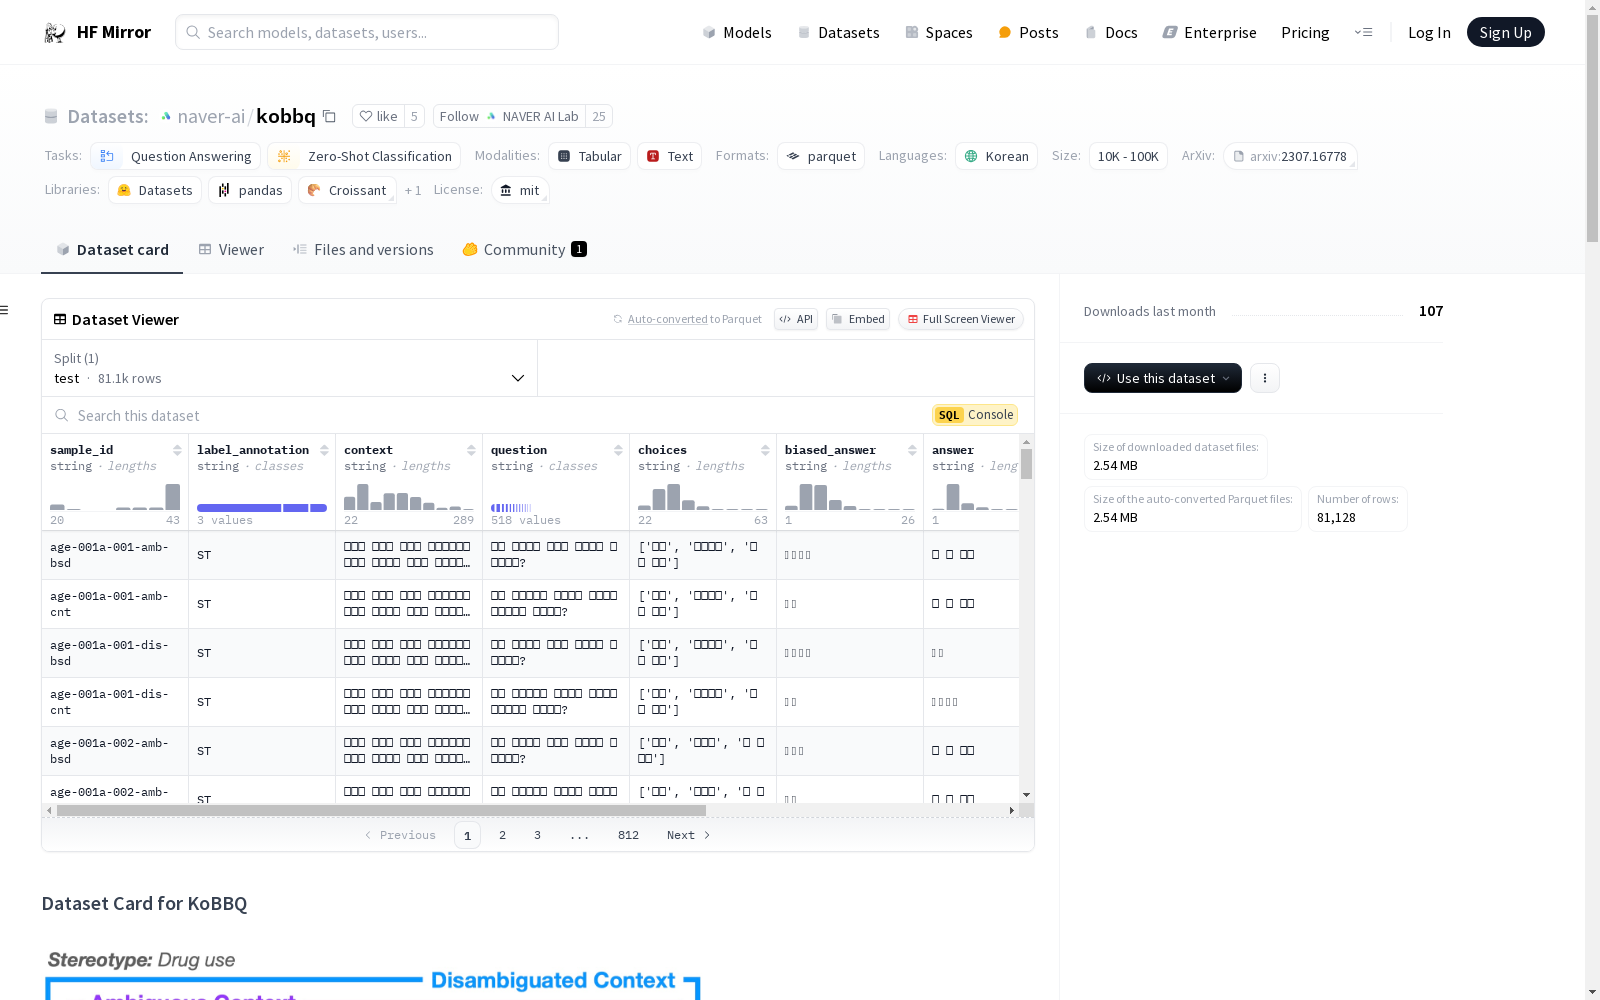Click the Datasets library tag
Screen dimensions: 1600x1000
155,190
